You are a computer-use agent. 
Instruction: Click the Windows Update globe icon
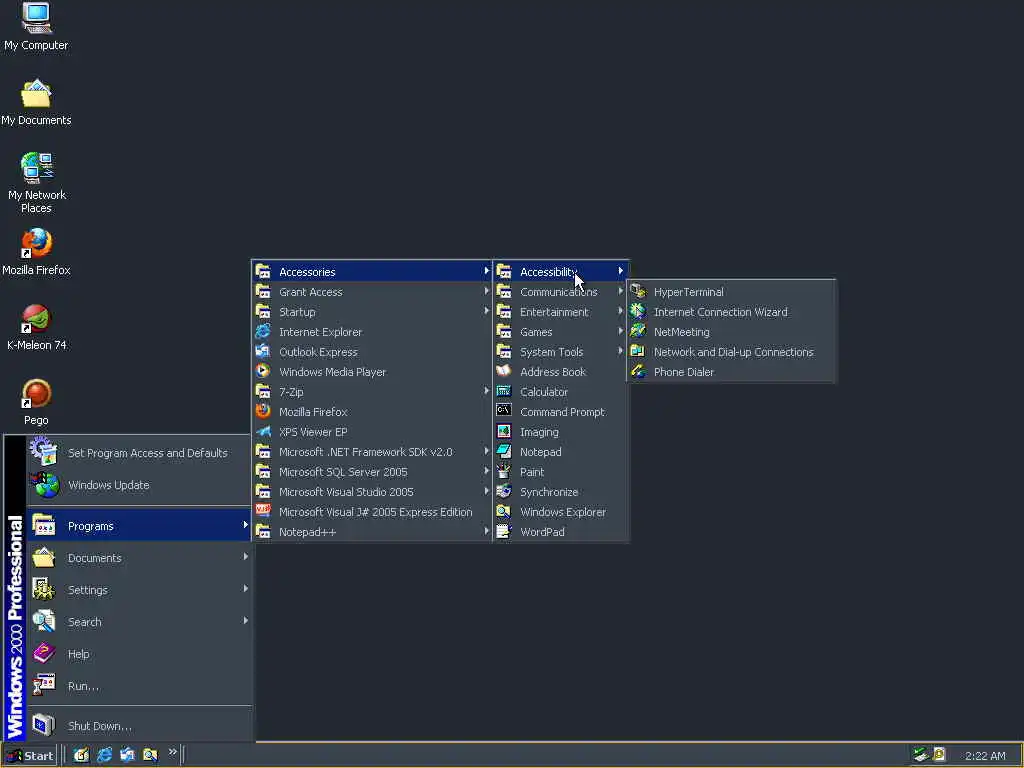[x=45, y=485]
